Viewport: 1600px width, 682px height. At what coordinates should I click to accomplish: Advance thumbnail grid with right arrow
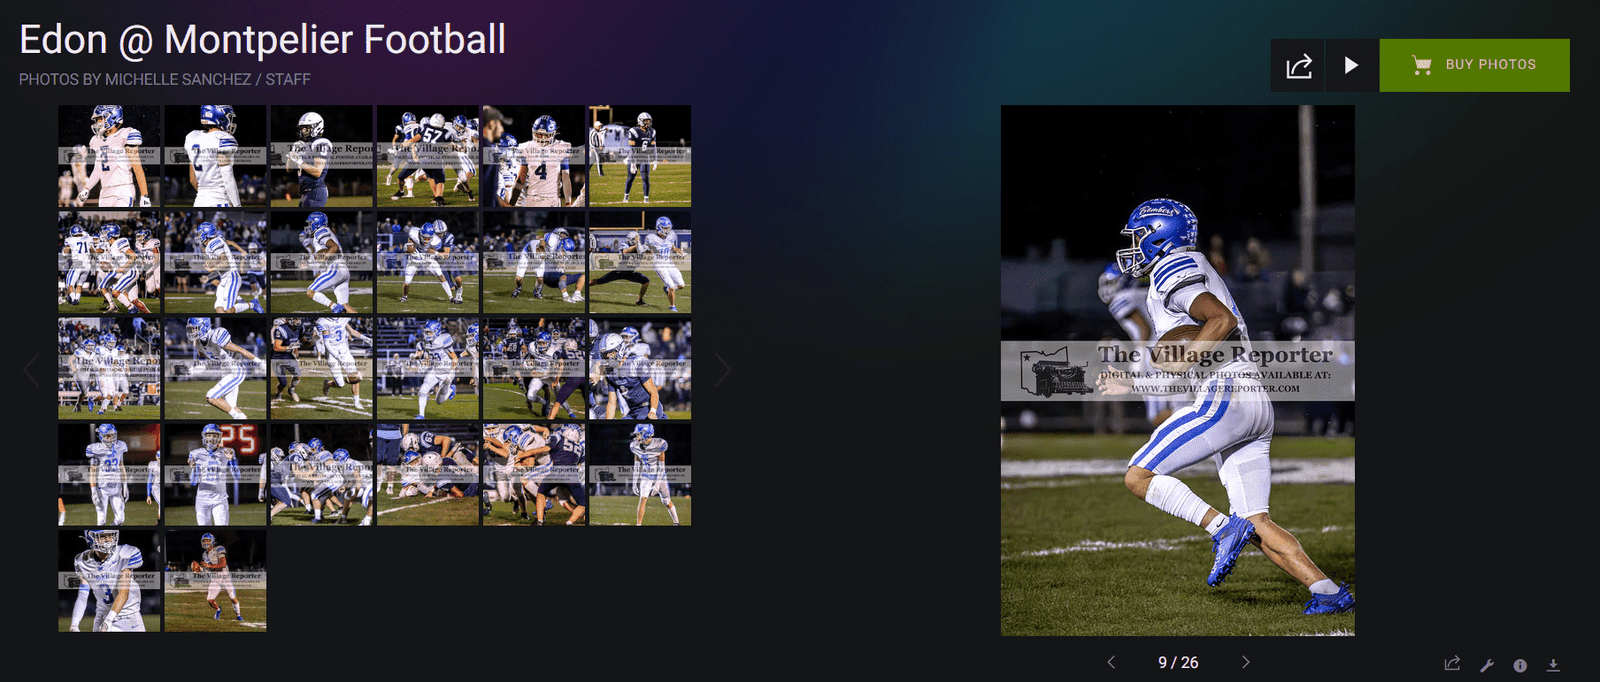coord(723,369)
